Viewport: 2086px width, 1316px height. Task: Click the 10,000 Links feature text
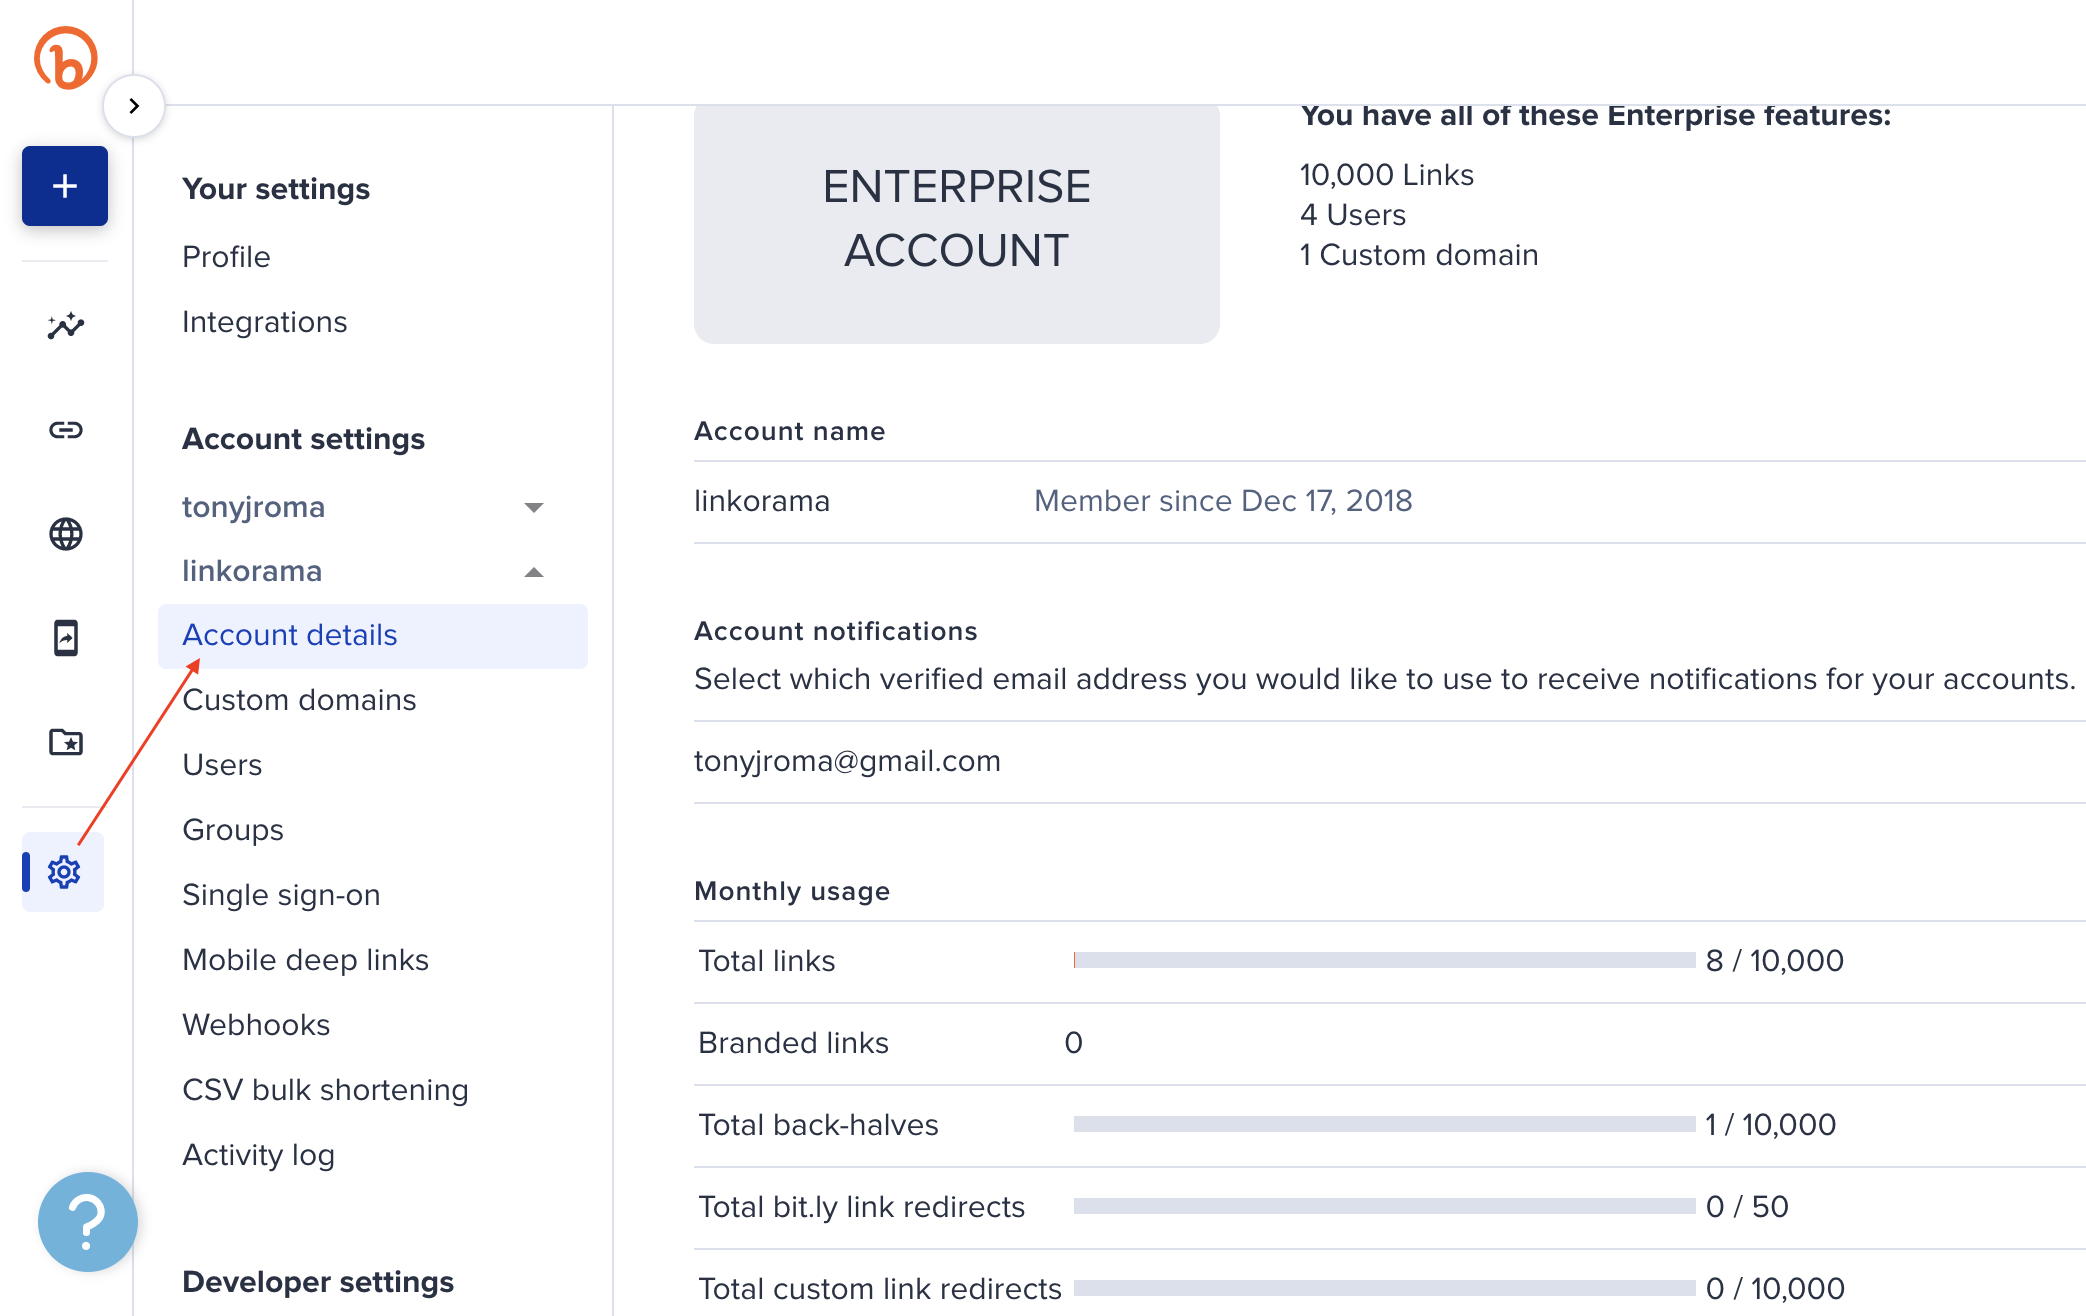pos(1387,175)
